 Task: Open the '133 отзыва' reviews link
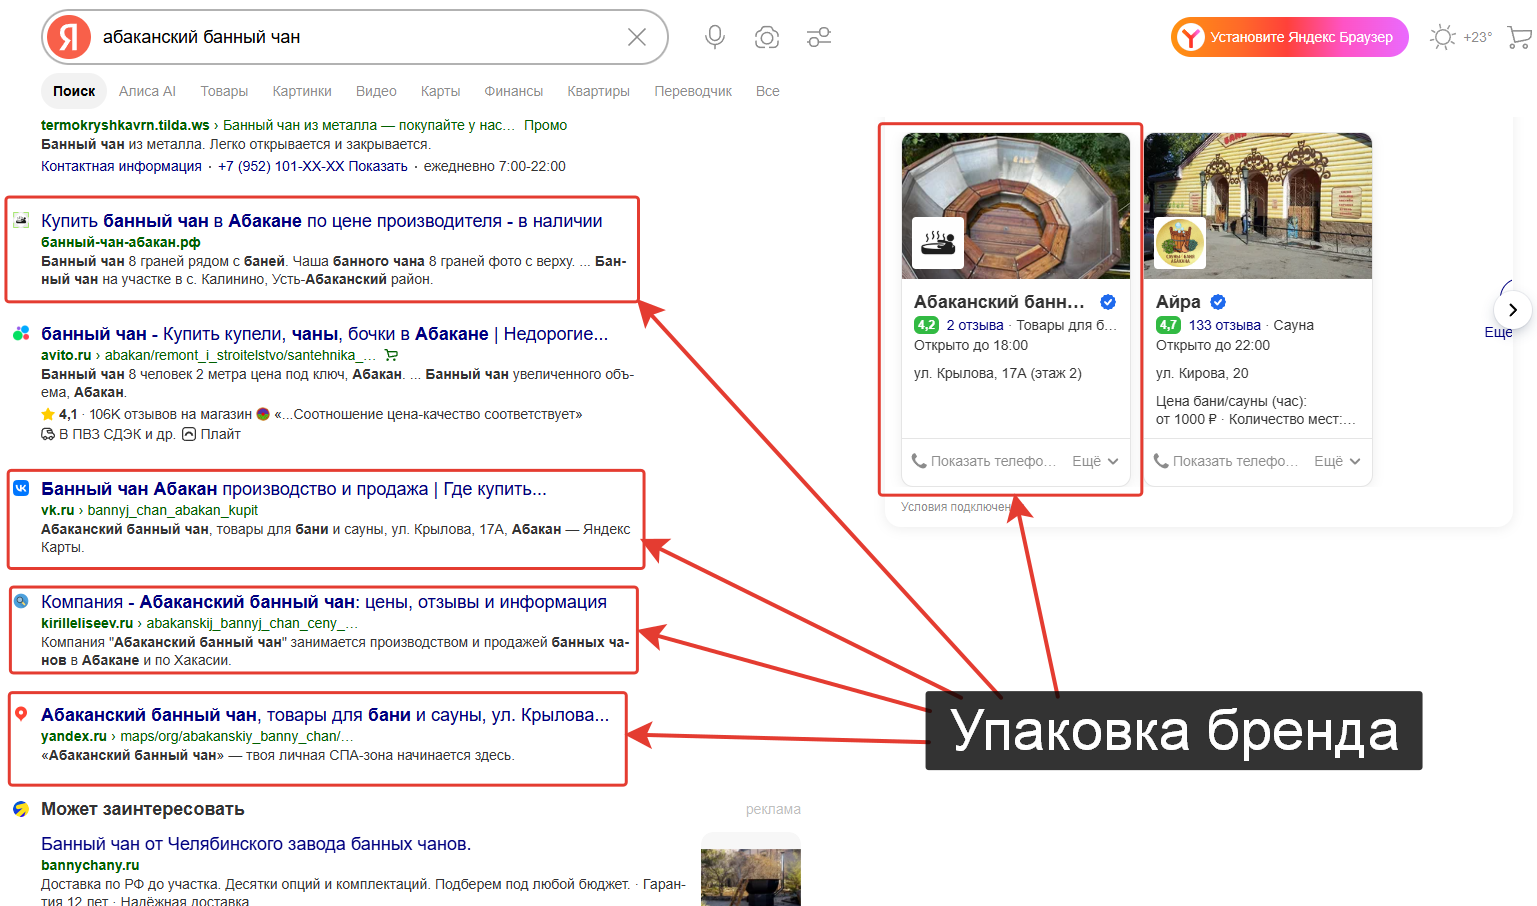click(1225, 325)
